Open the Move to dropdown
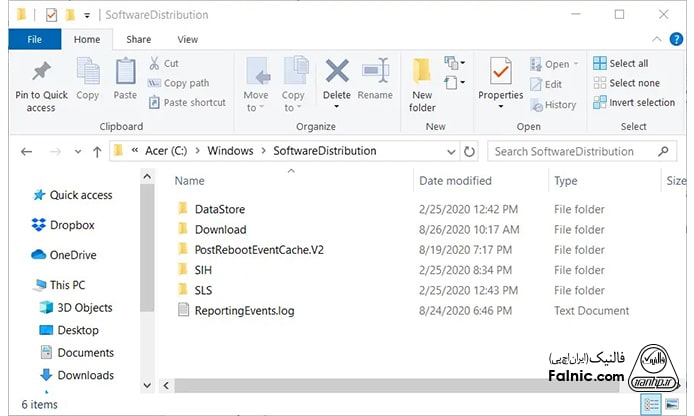694x416 pixels. point(256,108)
